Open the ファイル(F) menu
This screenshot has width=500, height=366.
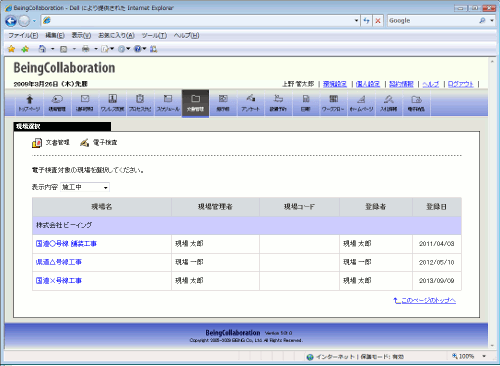(x=23, y=35)
